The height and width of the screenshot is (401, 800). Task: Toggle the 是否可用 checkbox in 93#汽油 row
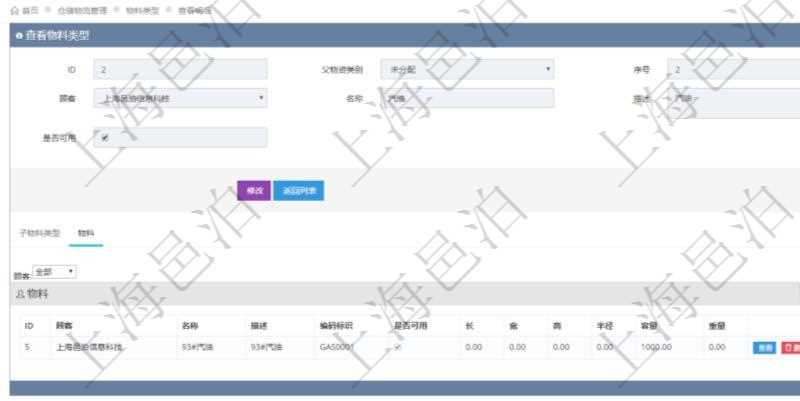coord(398,347)
